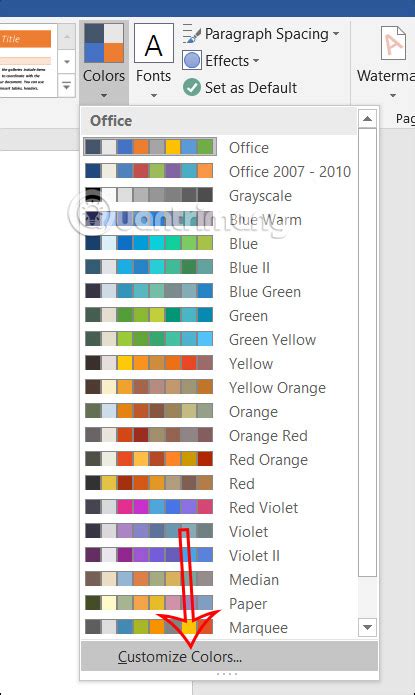Viewport: 415px width, 695px height.
Task: Select the Office 2007 - 2010 scheme
Action: tap(219, 171)
